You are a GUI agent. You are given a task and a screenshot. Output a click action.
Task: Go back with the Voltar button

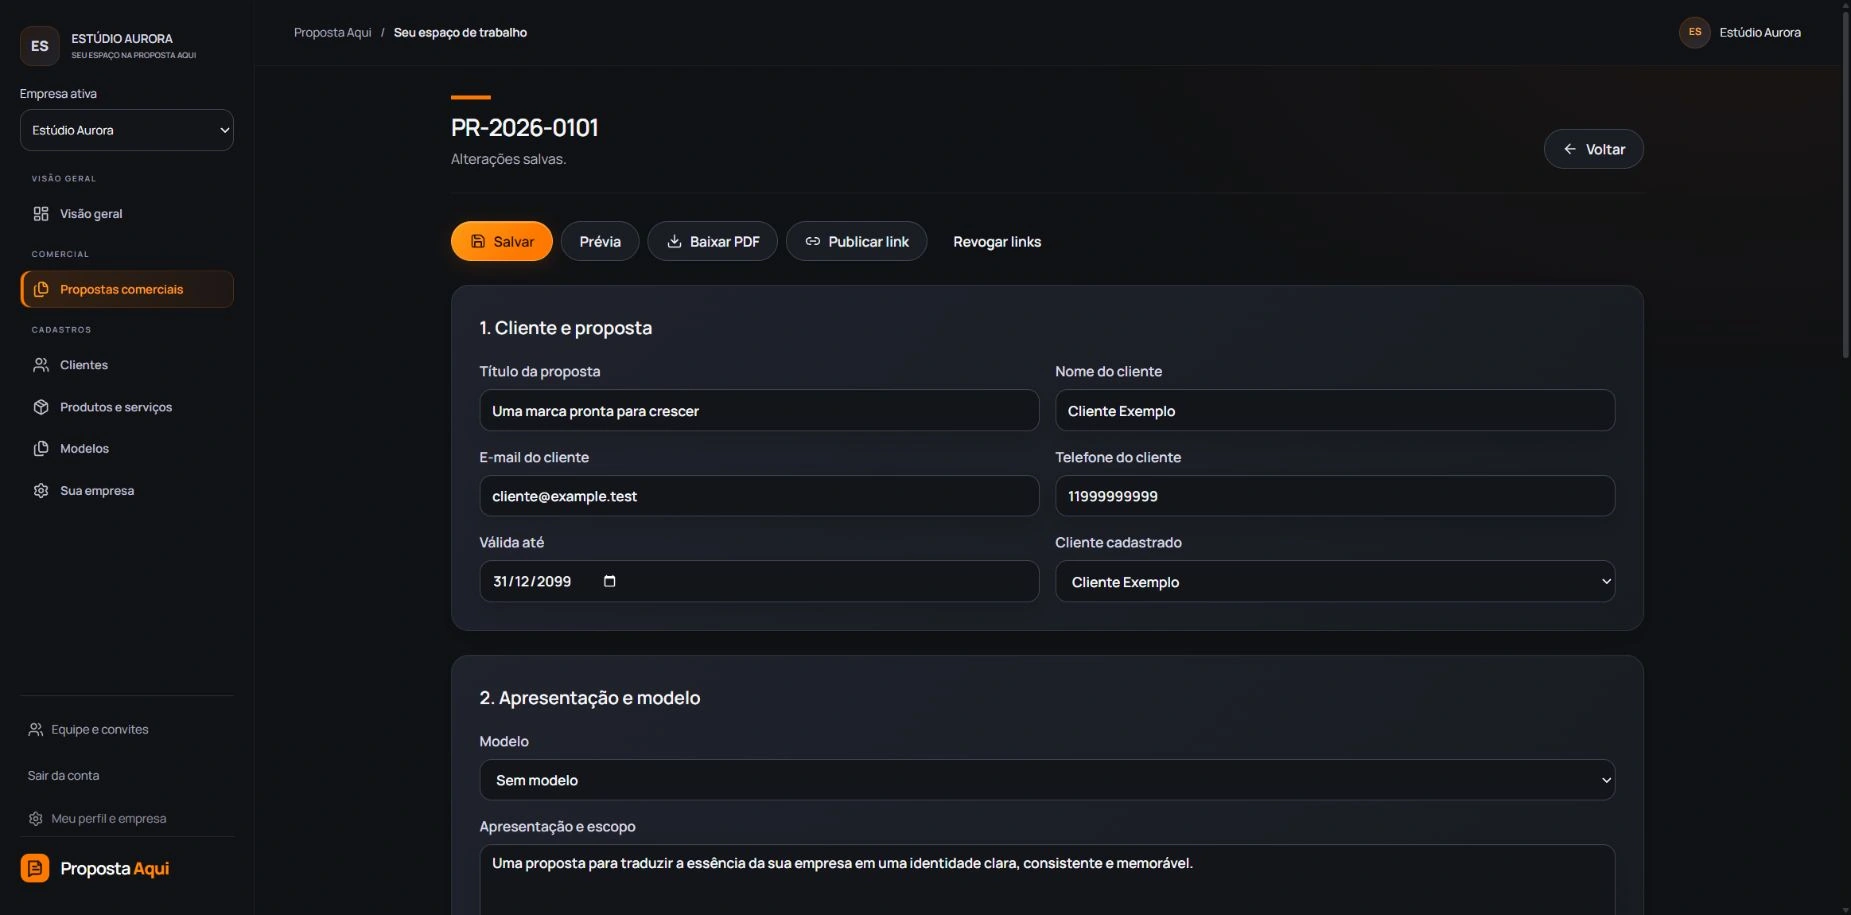point(1594,149)
